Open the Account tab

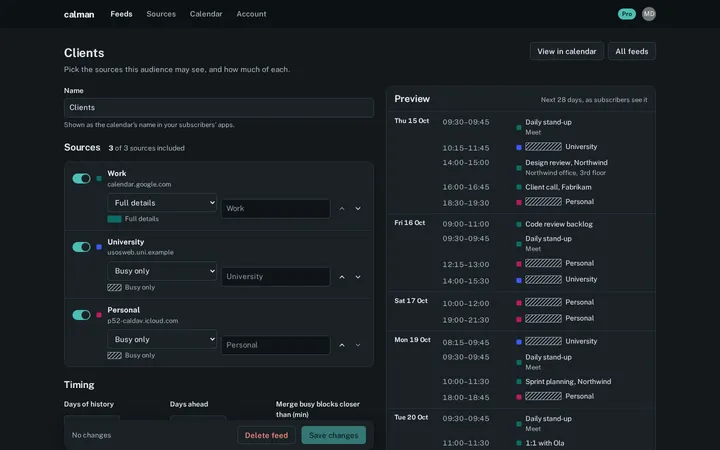(251, 14)
